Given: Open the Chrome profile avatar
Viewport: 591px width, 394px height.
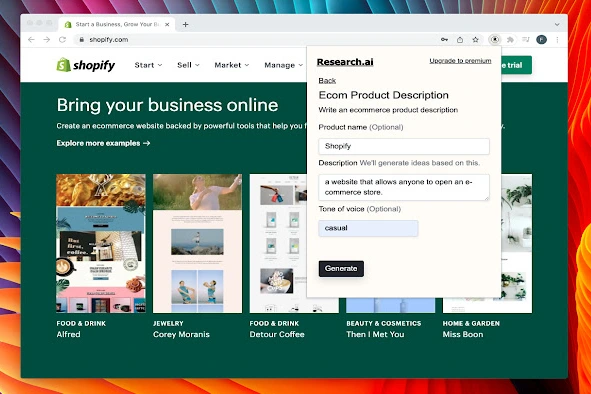Looking at the screenshot, I should pyautogui.click(x=542, y=39).
